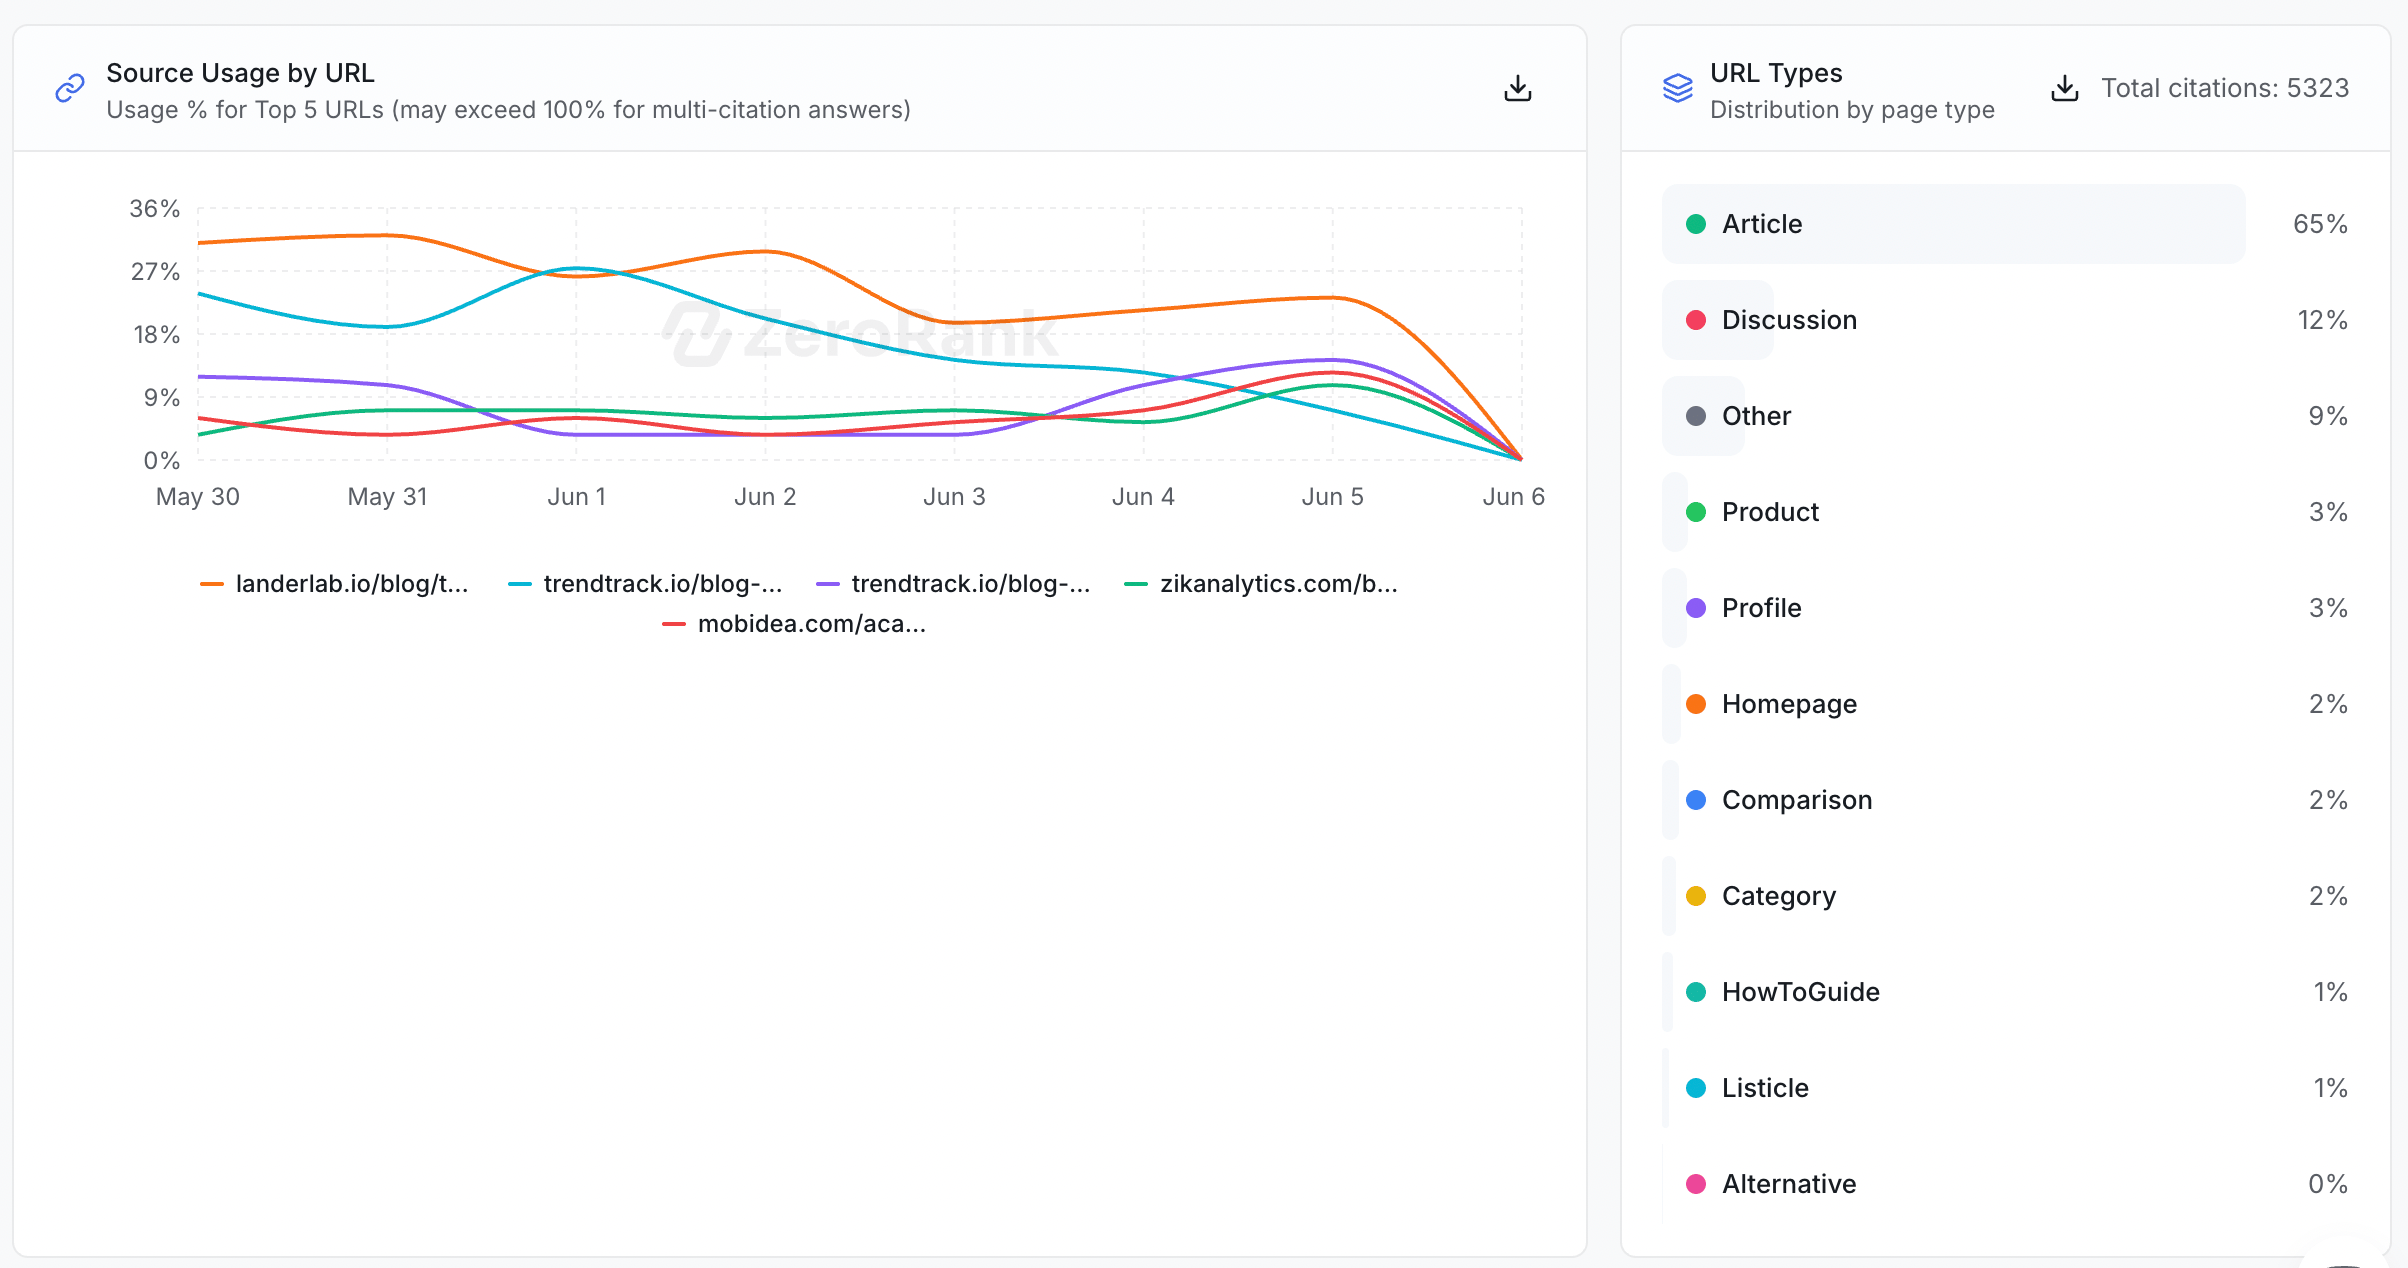Click the Source Usage by URL heading
This screenshot has width=2408, height=1268.
tap(240, 73)
